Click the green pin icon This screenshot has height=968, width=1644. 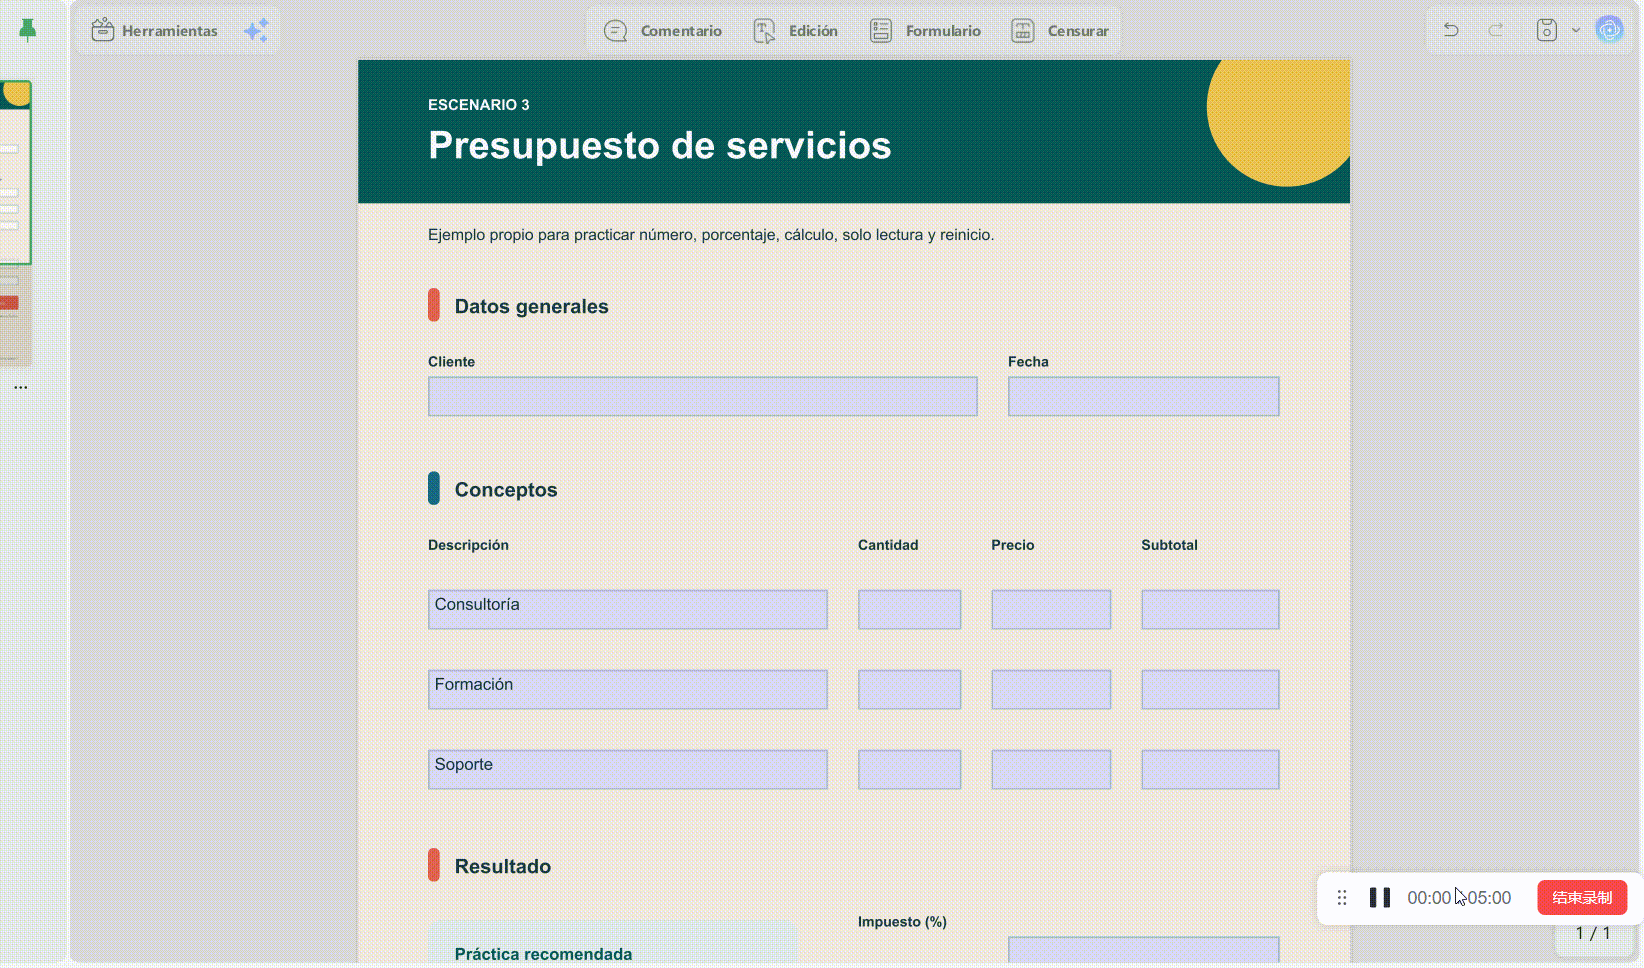(28, 30)
